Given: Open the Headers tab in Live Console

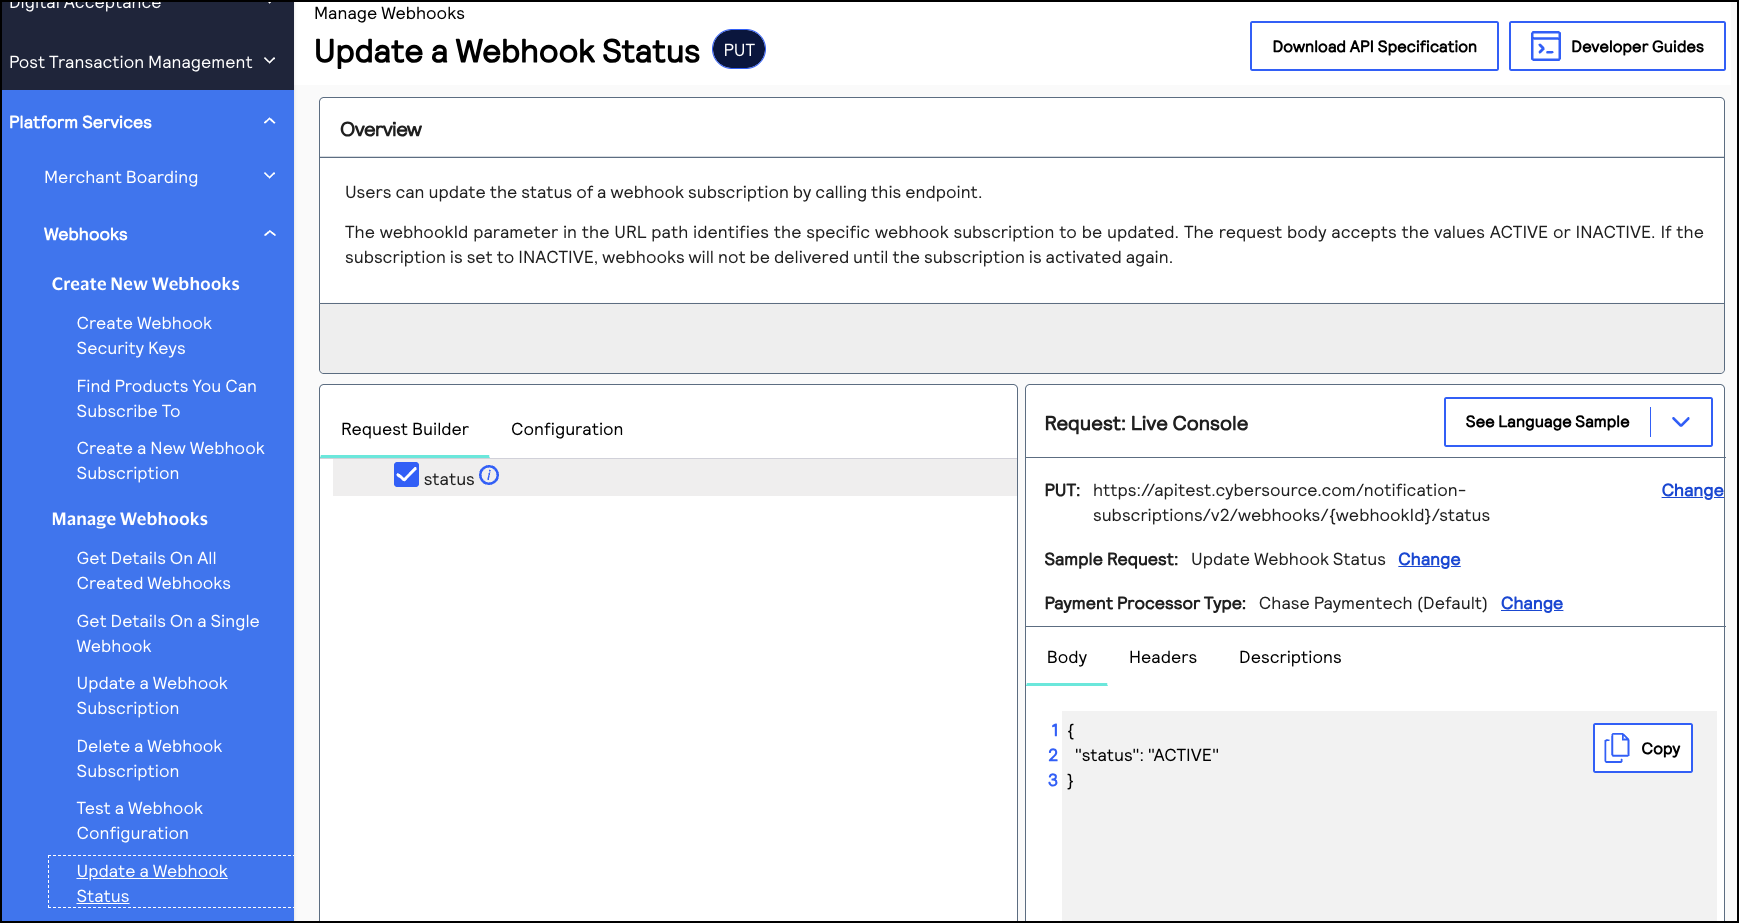Looking at the screenshot, I should [x=1162, y=657].
